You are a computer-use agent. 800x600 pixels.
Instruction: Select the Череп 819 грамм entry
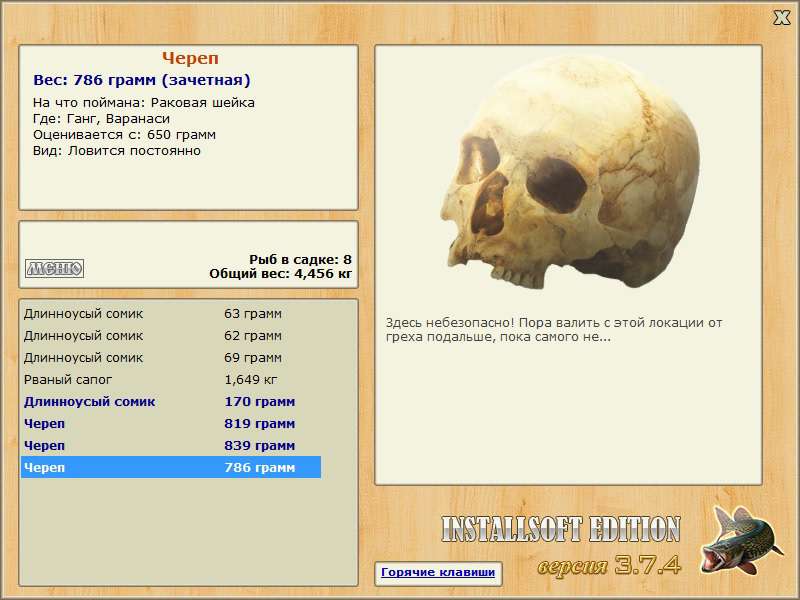click(170, 423)
